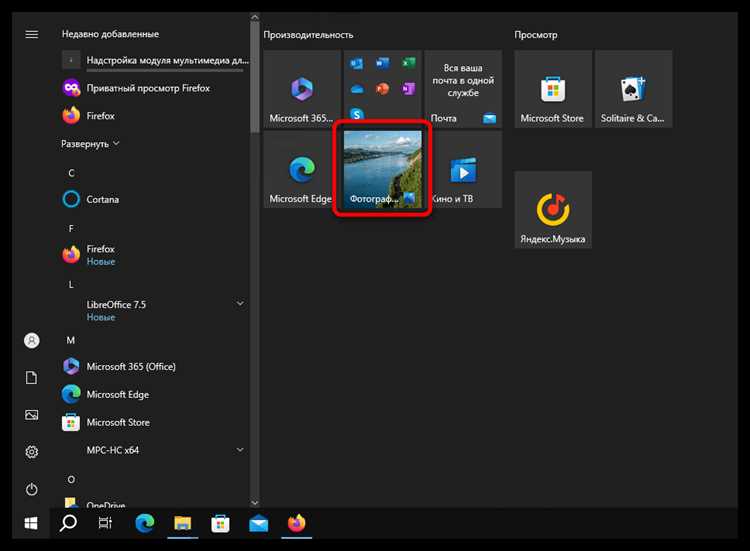Click the Производительность group title

[x=308, y=35]
